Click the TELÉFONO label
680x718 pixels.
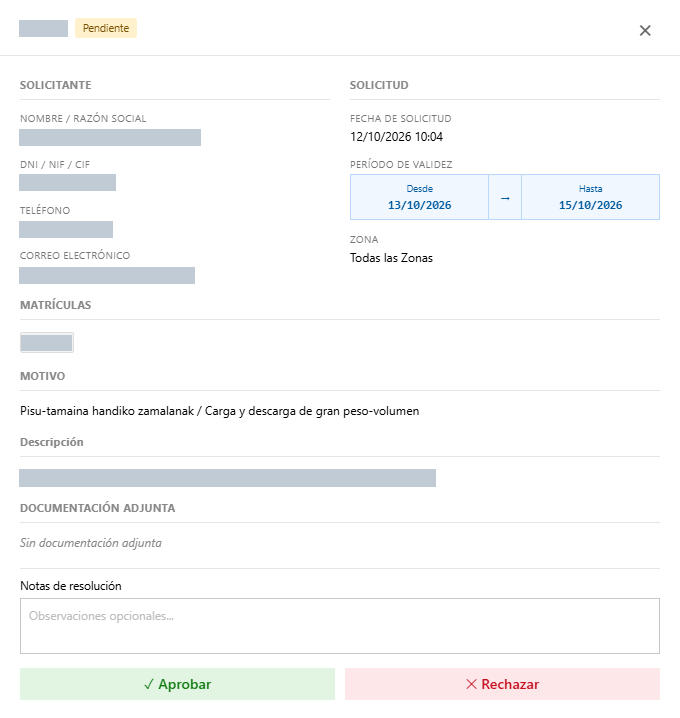(45, 211)
